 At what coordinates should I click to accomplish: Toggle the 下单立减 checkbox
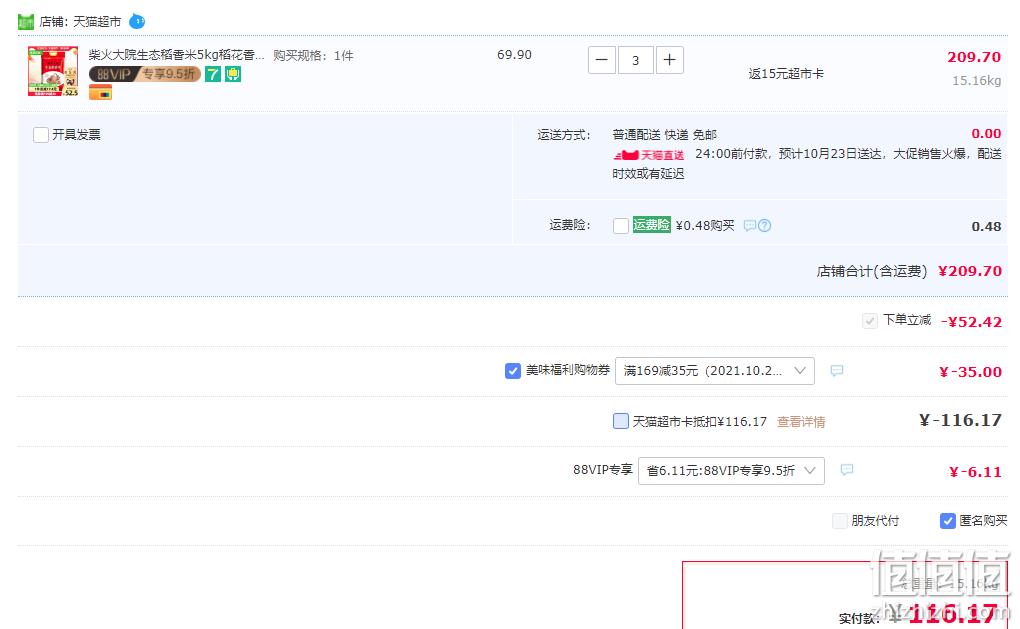870,321
